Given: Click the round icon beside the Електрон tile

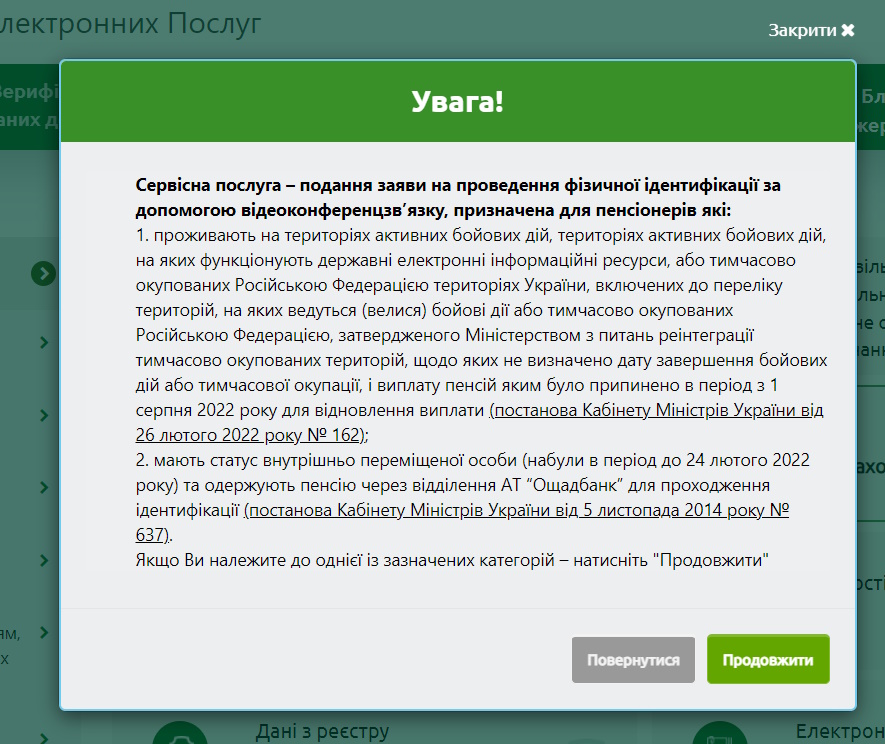Looking at the screenshot, I should point(720,734).
